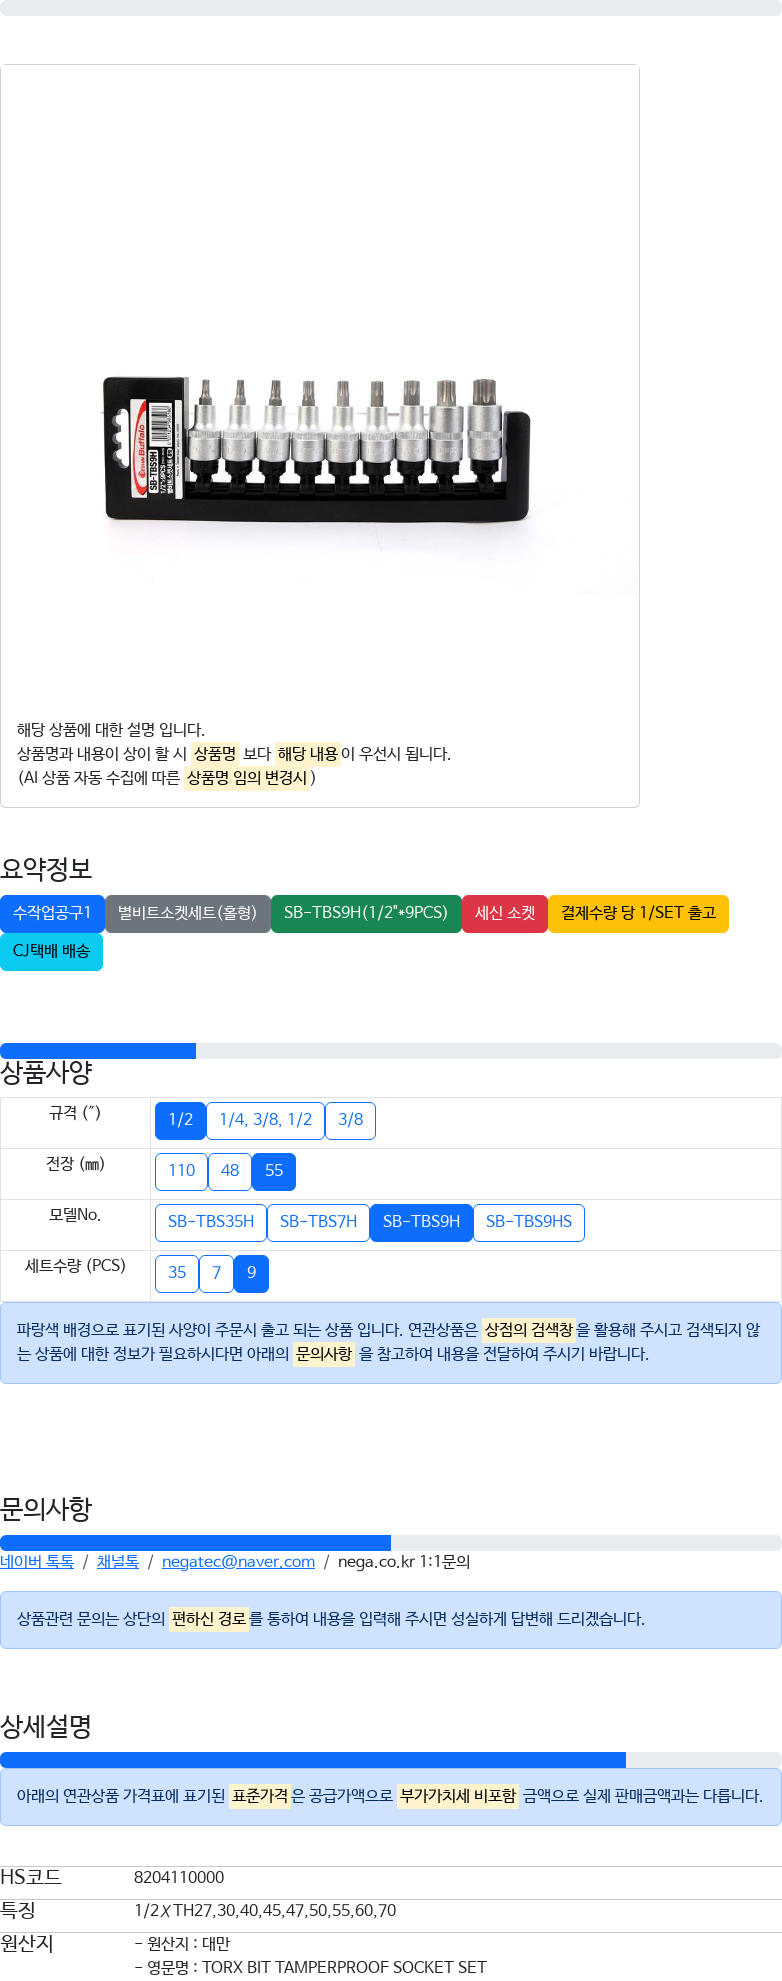Image resolution: width=782 pixels, height=1981 pixels.
Task: Open the 채널톡 chat link
Action: (x=118, y=1562)
